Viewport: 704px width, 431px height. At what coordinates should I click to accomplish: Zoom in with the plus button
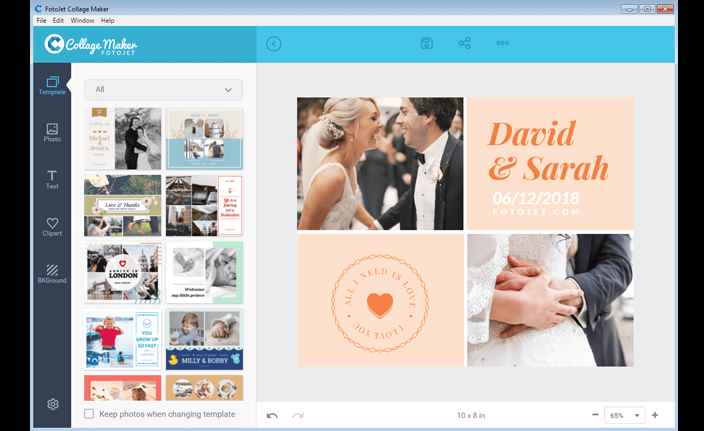pyautogui.click(x=655, y=415)
